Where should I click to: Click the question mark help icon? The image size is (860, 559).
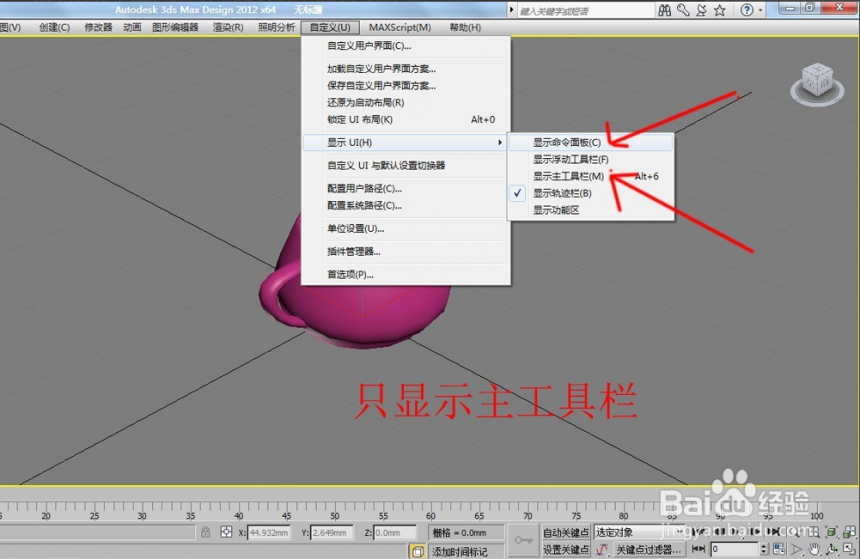coord(746,10)
